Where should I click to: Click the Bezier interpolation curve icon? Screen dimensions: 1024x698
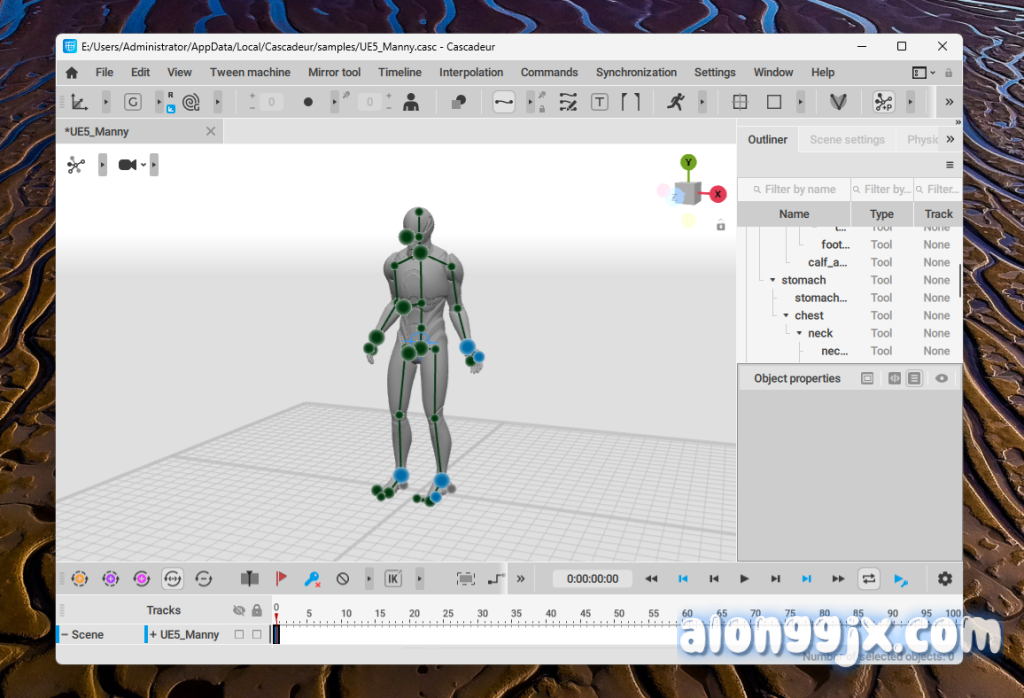(503, 102)
